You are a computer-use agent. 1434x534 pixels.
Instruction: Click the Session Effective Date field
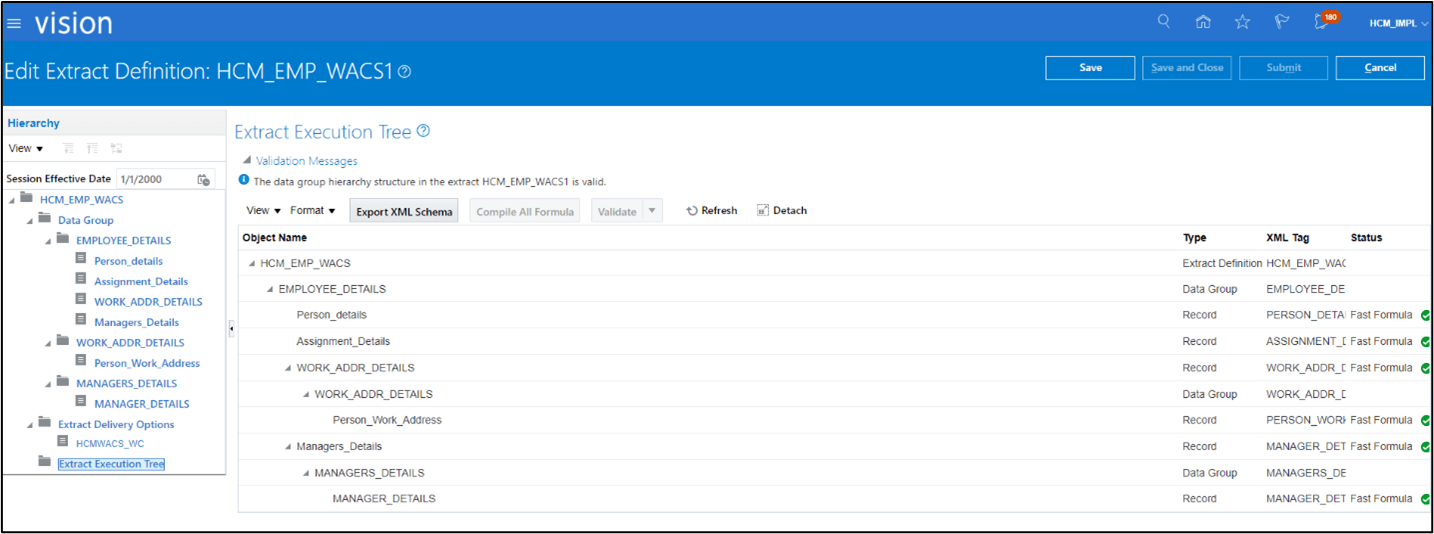(154, 179)
